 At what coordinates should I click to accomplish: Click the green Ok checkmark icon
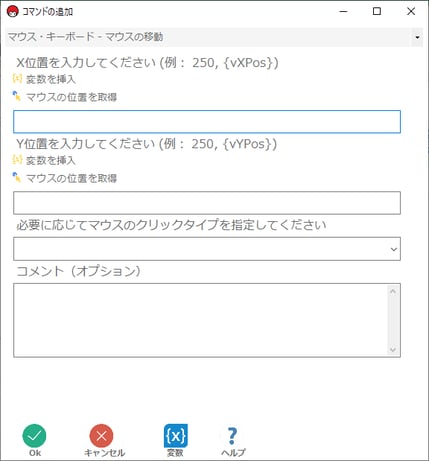click(x=34, y=436)
